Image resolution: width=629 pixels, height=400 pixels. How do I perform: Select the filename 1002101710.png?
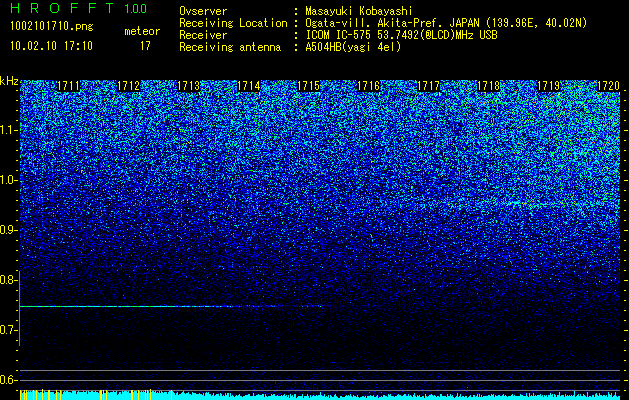(x=52, y=26)
